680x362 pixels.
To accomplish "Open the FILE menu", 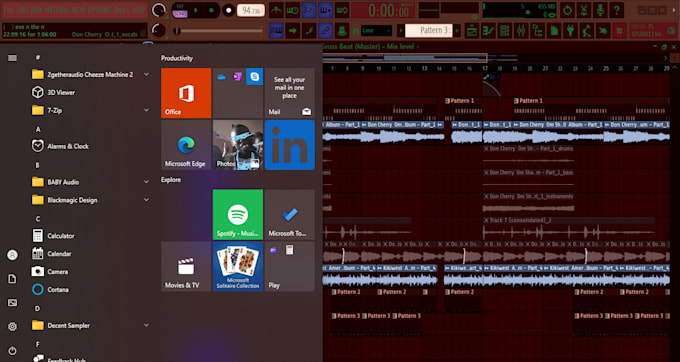I will (x=9, y=10).
